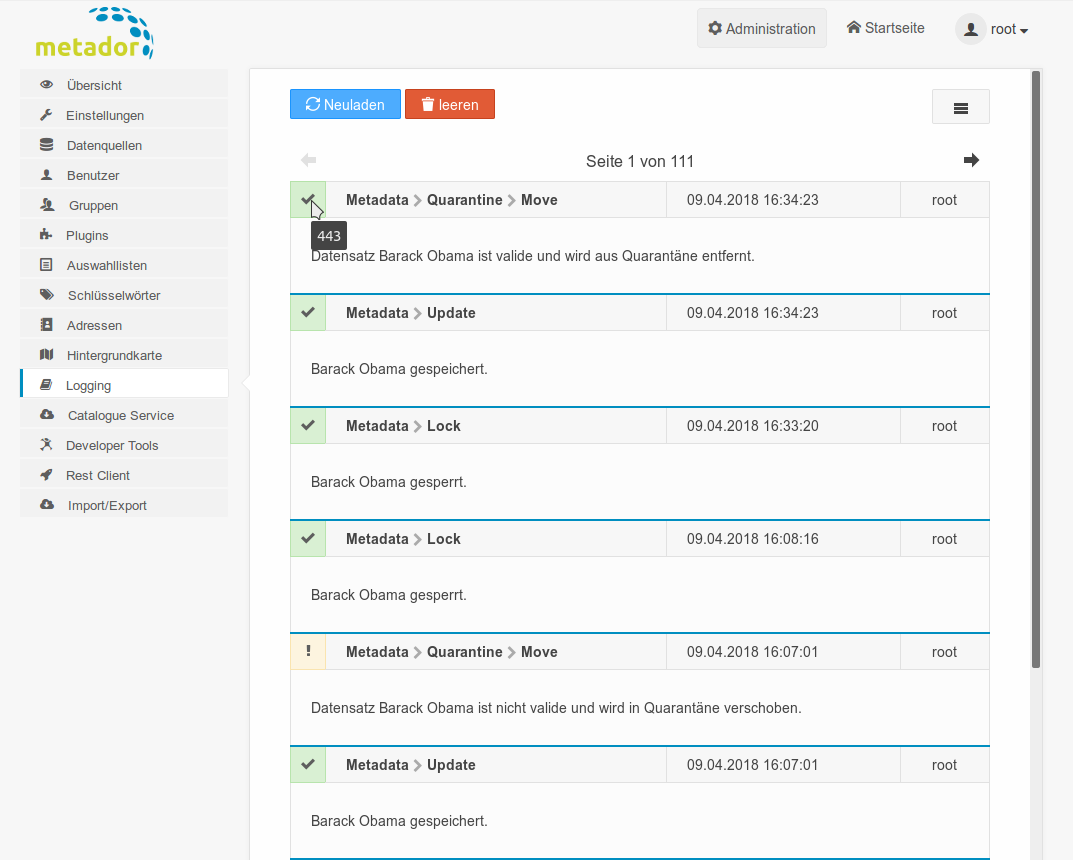
Task: Click the eye icon beside Übersicht
Action: (47, 85)
